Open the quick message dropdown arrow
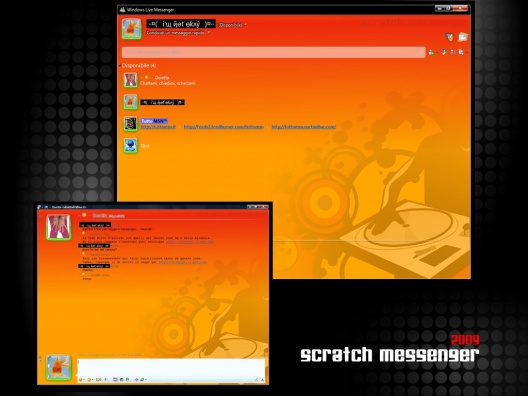This screenshot has height=396, width=528. 208,32
